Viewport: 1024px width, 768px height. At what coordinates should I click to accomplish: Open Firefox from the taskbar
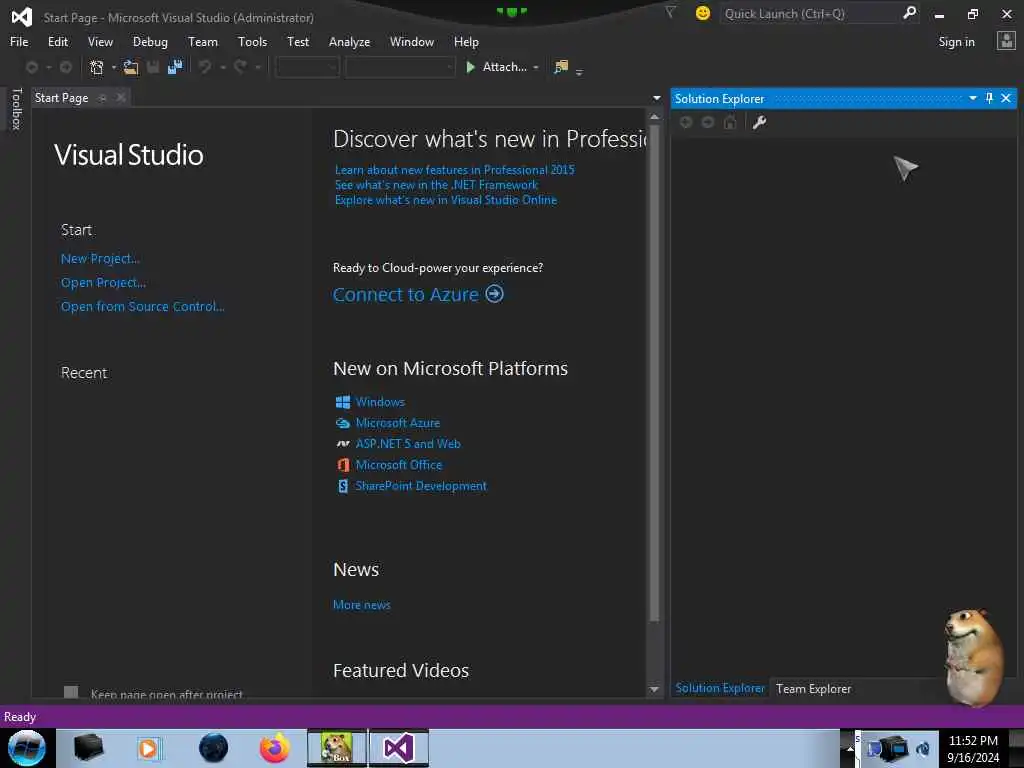(275, 748)
